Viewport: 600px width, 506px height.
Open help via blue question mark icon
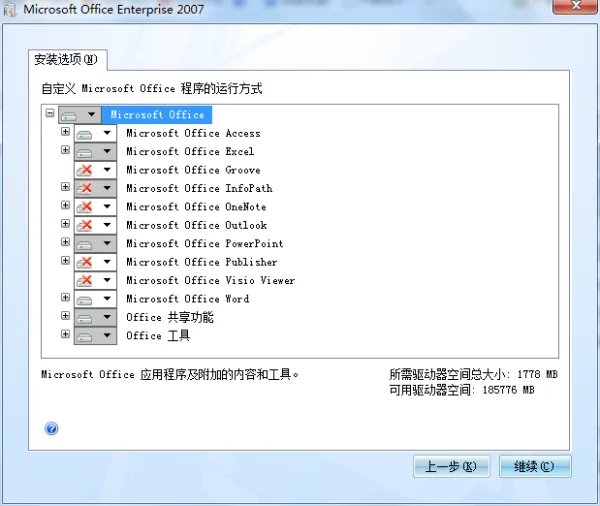51,428
